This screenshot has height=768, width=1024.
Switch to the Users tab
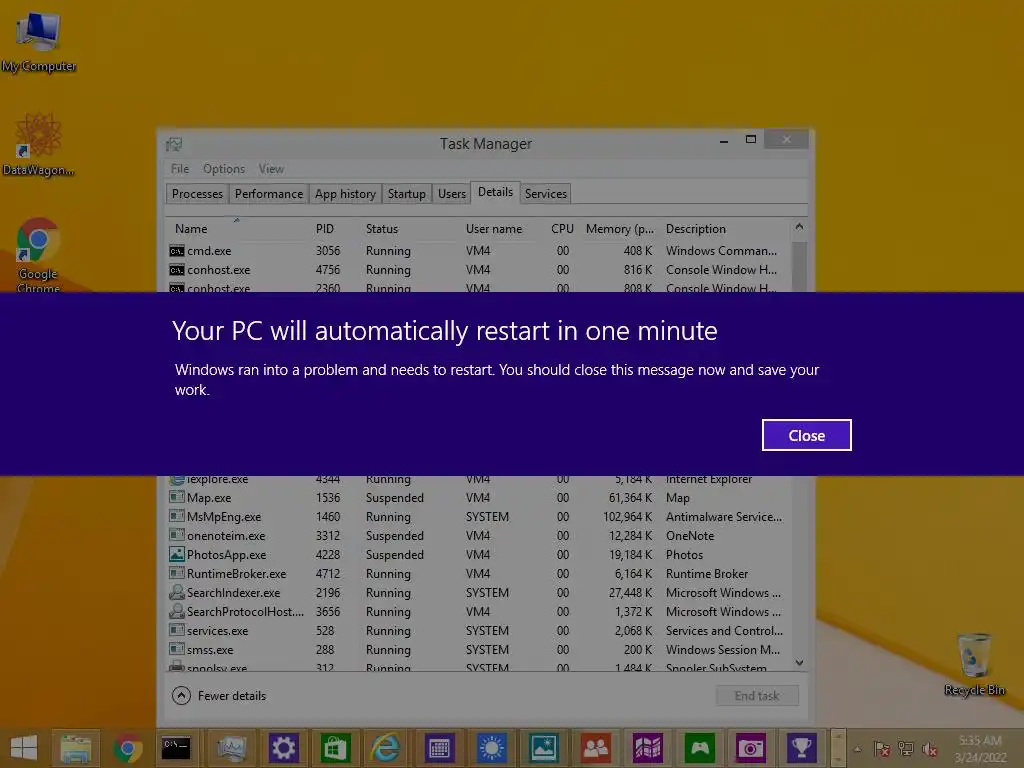pos(452,194)
